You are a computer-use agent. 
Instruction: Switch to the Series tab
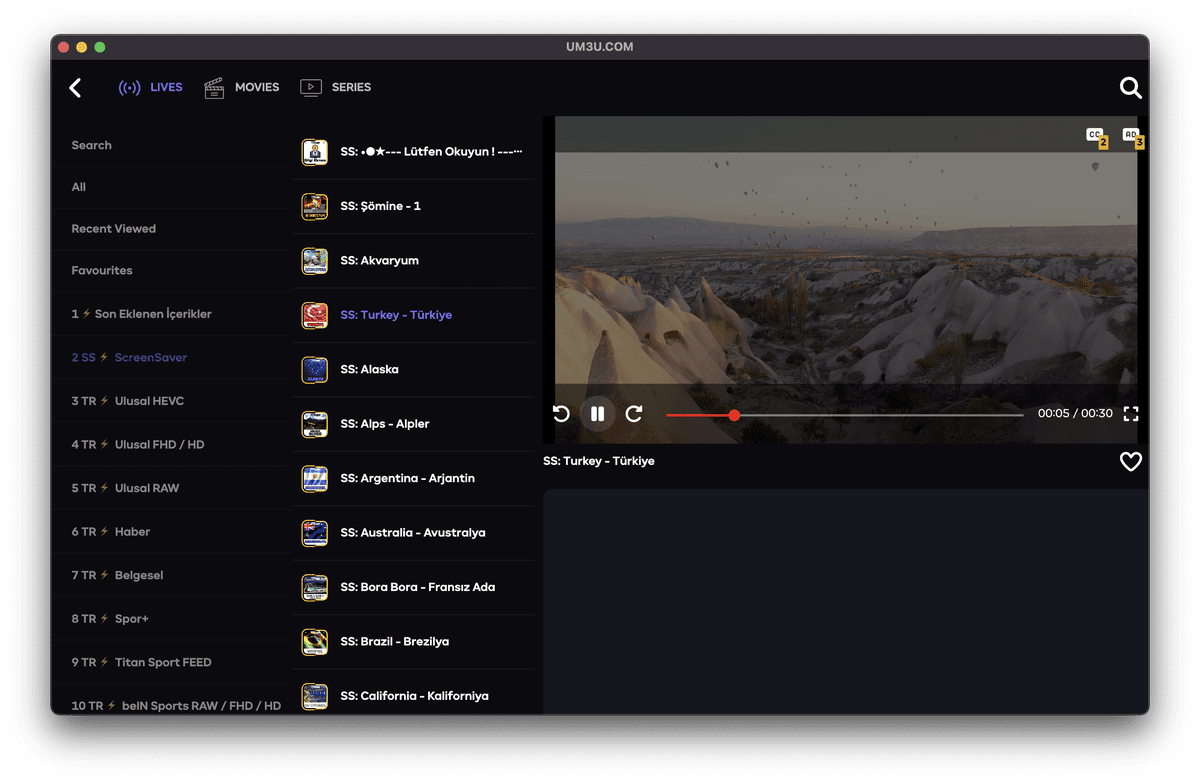coord(336,88)
